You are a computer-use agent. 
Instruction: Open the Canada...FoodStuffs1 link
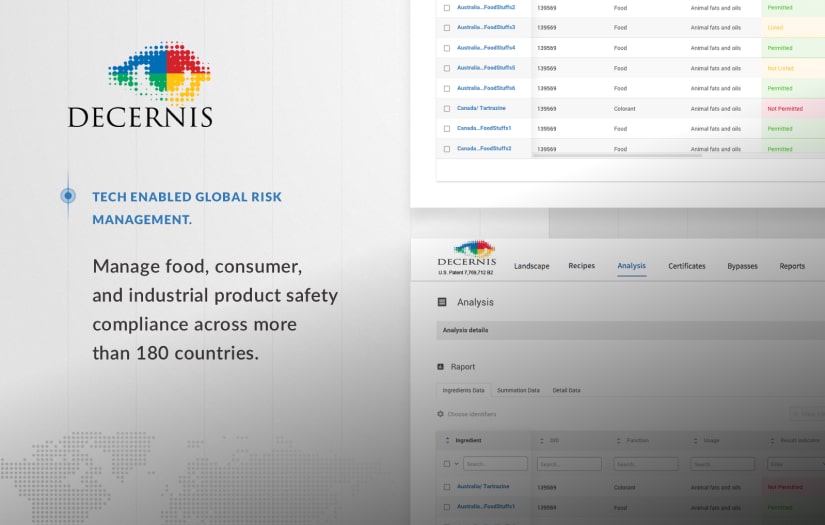484,128
